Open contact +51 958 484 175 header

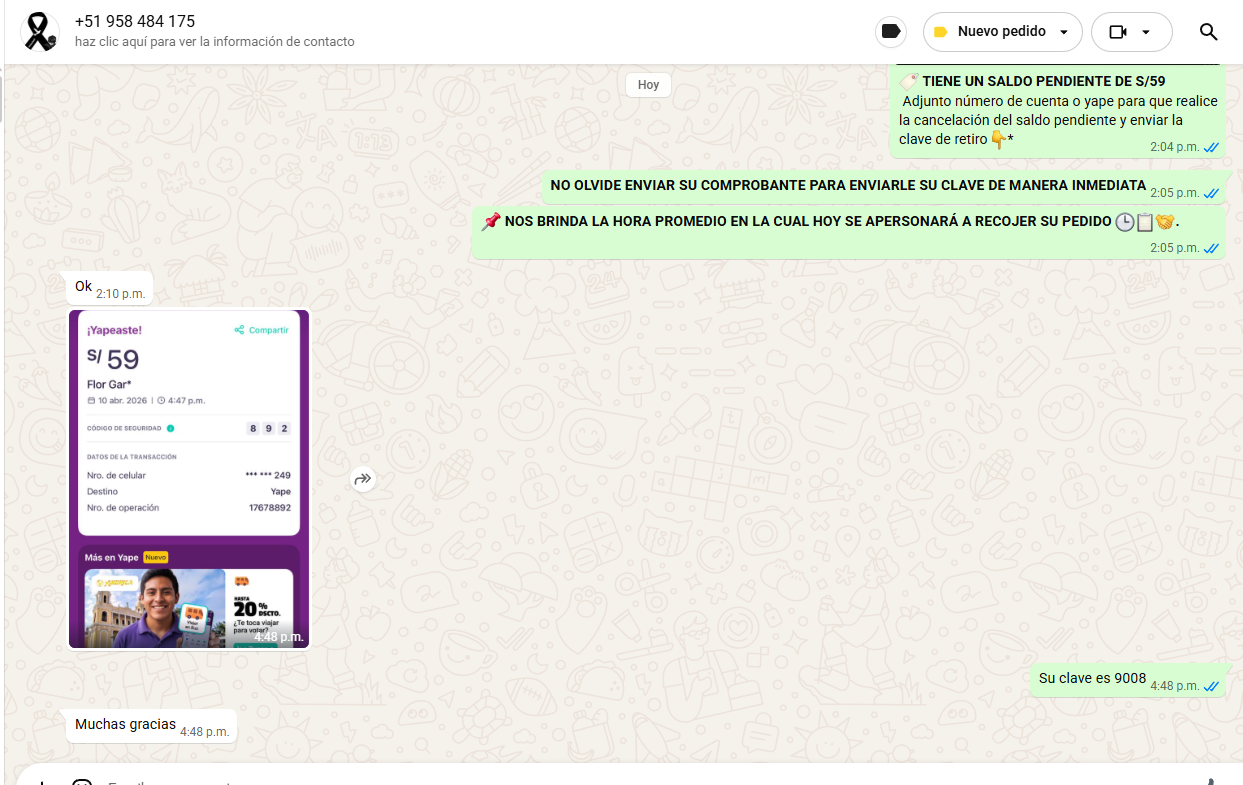point(135,21)
